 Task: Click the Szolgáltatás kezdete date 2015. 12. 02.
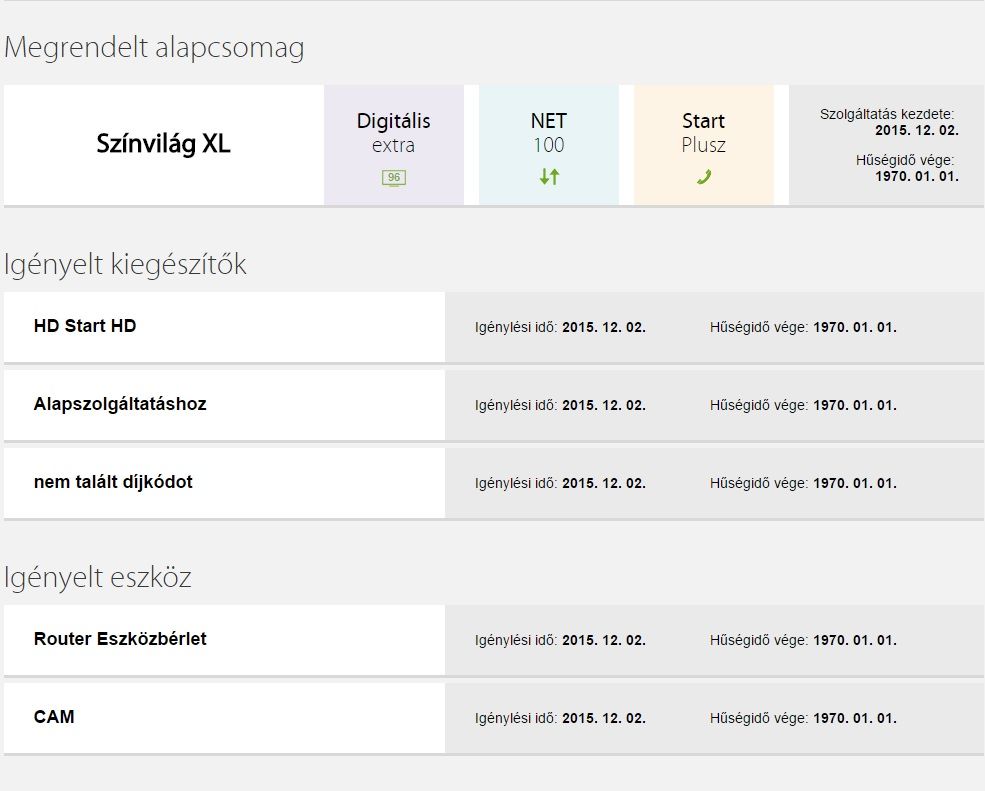[916, 130]
